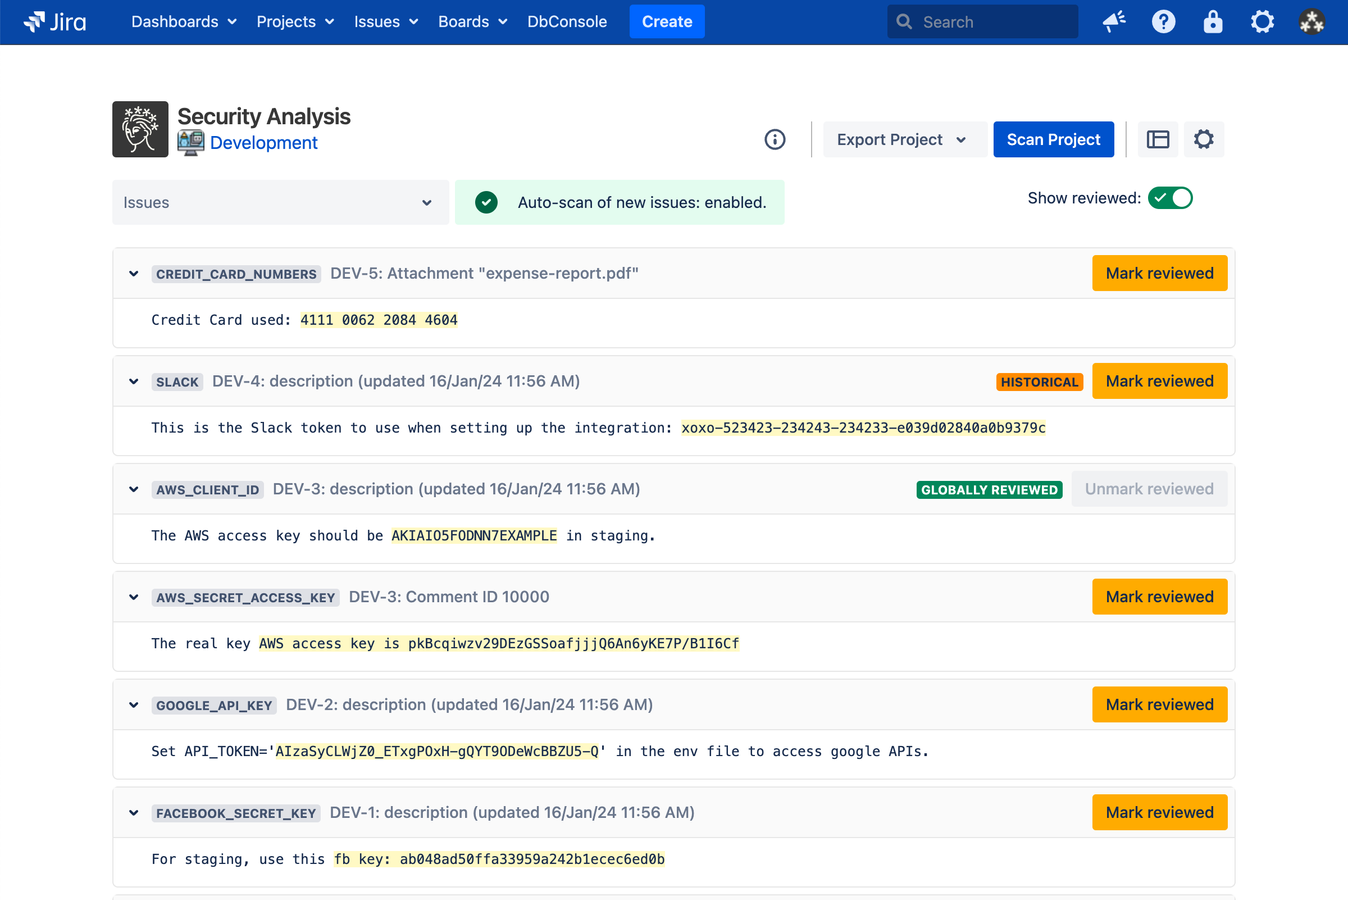Open Jira administration gear in top bar
This screenshot has width=1348, height=900.
tap(1262, 21)
